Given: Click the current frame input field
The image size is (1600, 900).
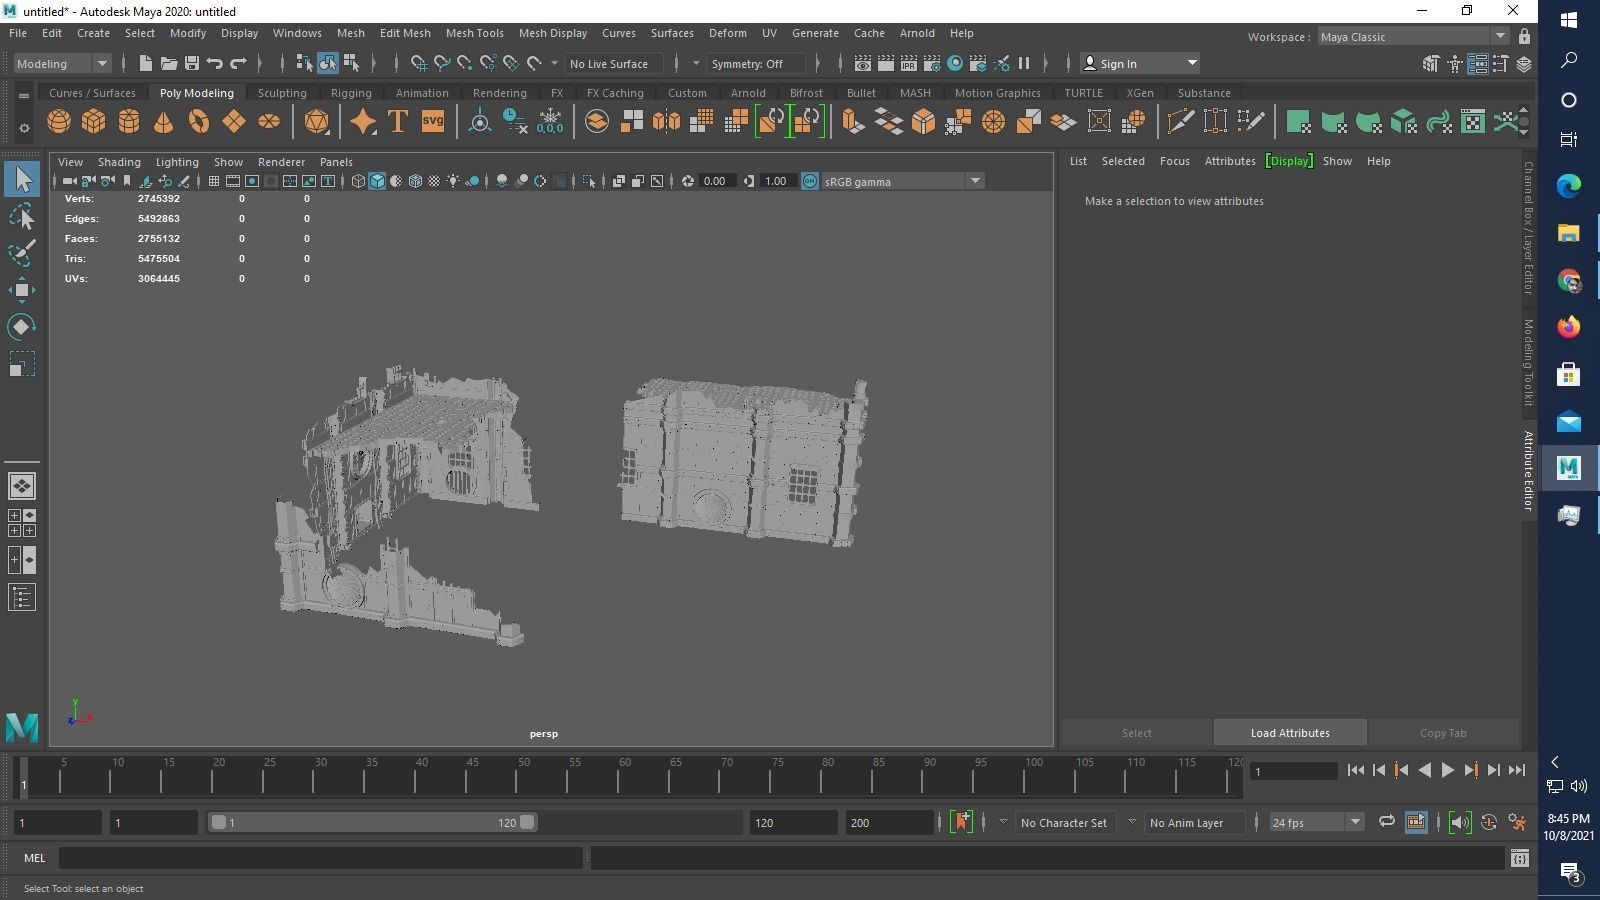Looking at the screenshot, I should coord(1294,771).
